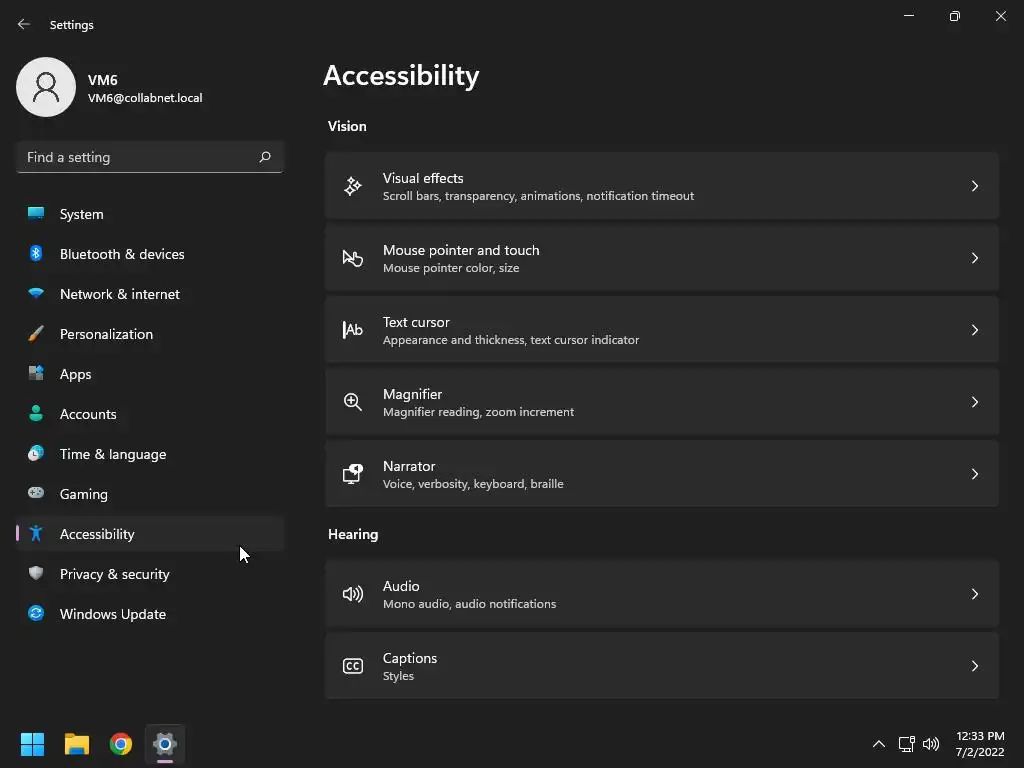Launch Google Chrome from the taskbar
Screen dimensions: 1024x768
click(x=121, y=744)
